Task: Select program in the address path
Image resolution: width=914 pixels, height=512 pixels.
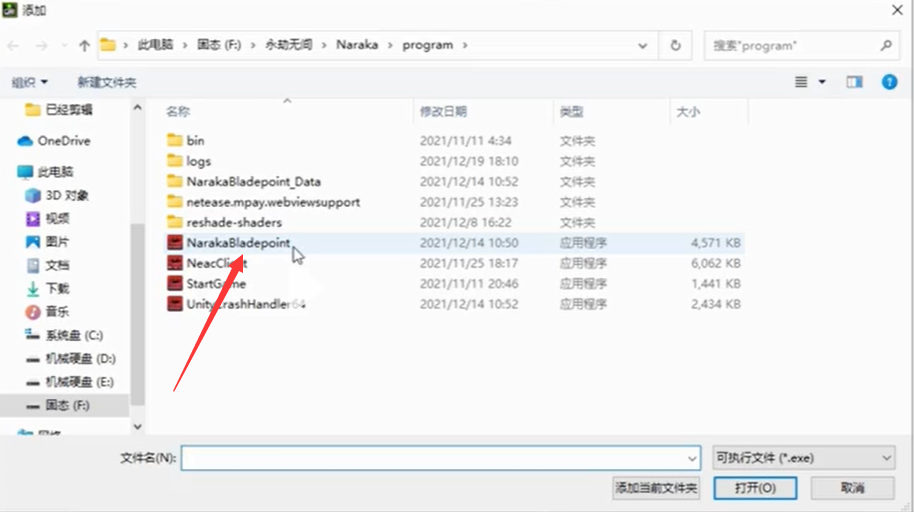Action: click(427, 45)
